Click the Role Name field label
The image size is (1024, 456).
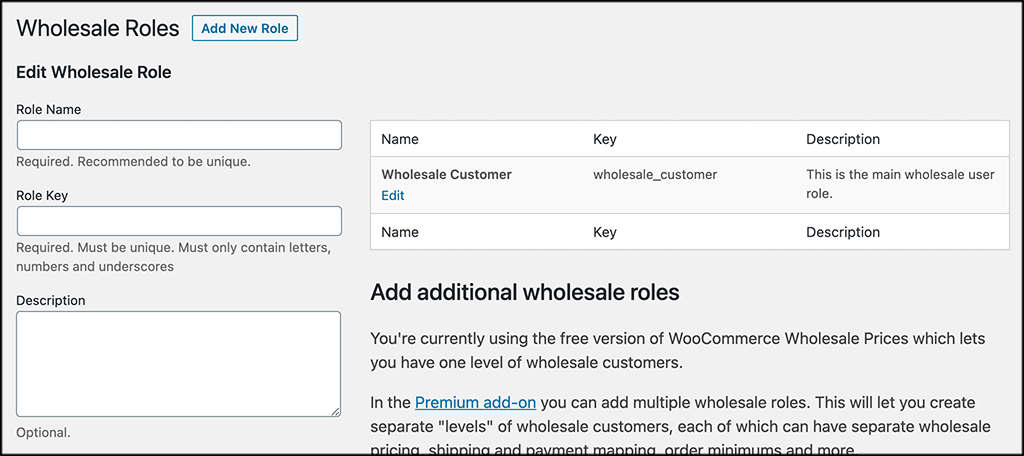coord(49,109)
